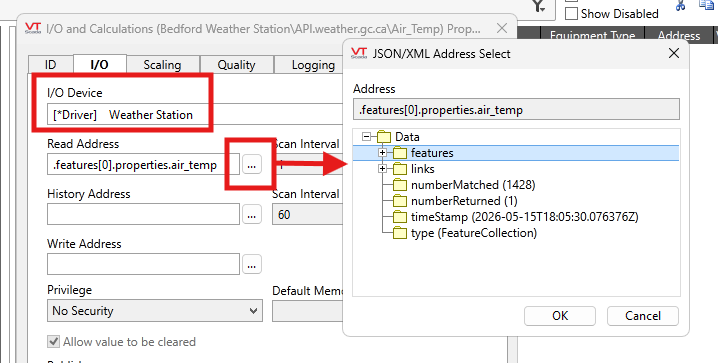The height and width of the screenshot is (363, 718).
Task: Select type (FeatureCollection) tree row
Action: coord(473,233)
